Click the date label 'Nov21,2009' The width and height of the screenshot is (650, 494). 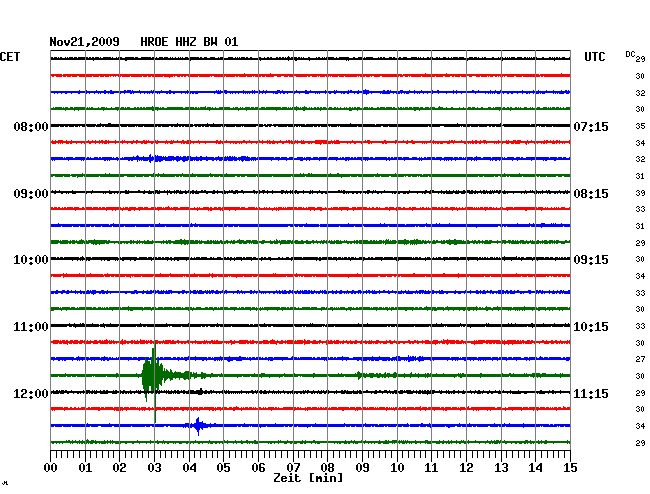pyautogui.click(x=84, y=42)
